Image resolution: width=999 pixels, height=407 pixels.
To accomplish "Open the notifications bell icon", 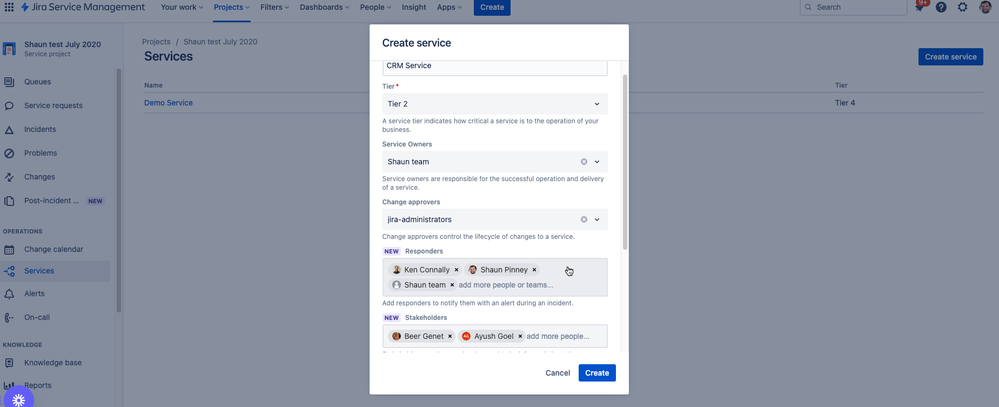I will coord(920,6).
